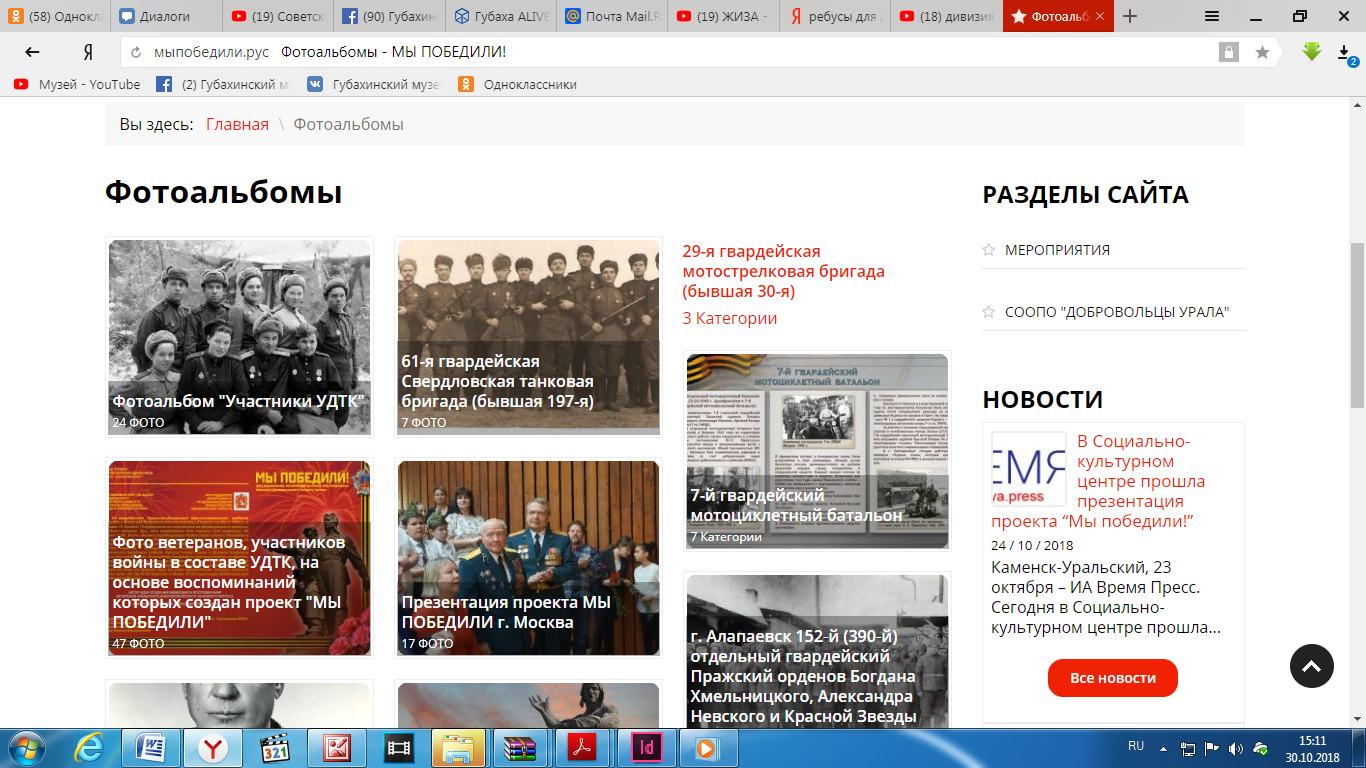Screen dimensions: 1366x768
Task: Click "3 Категории" text
Action: coord(730,319)
